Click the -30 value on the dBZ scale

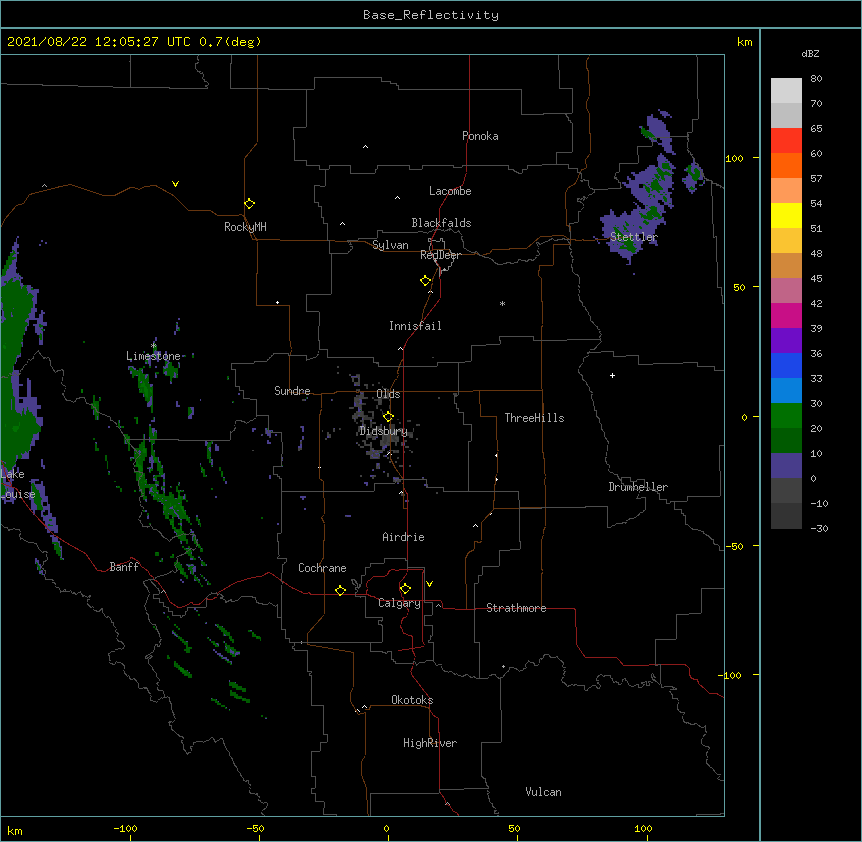[x=819, y=528]
